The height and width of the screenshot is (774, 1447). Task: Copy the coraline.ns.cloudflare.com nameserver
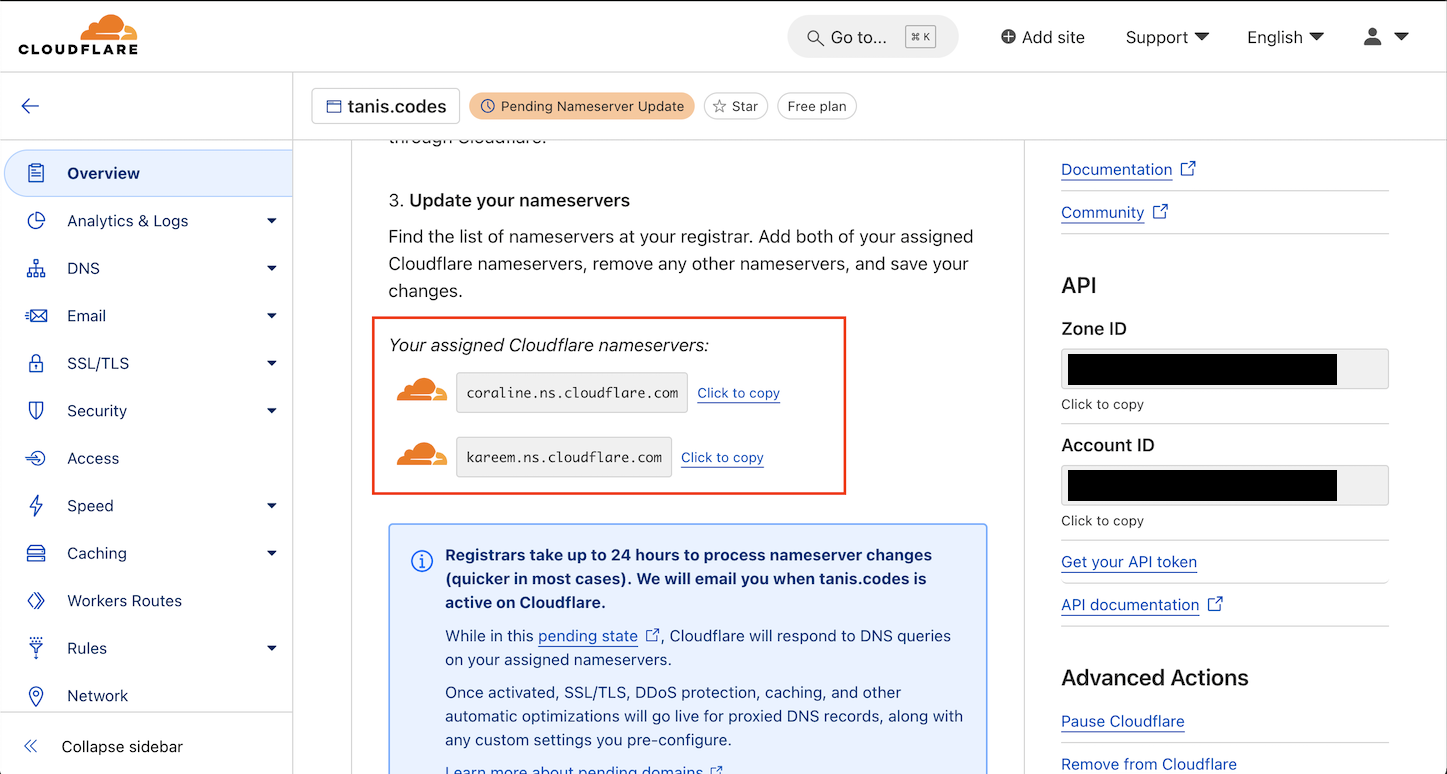[x=738, y=393]
